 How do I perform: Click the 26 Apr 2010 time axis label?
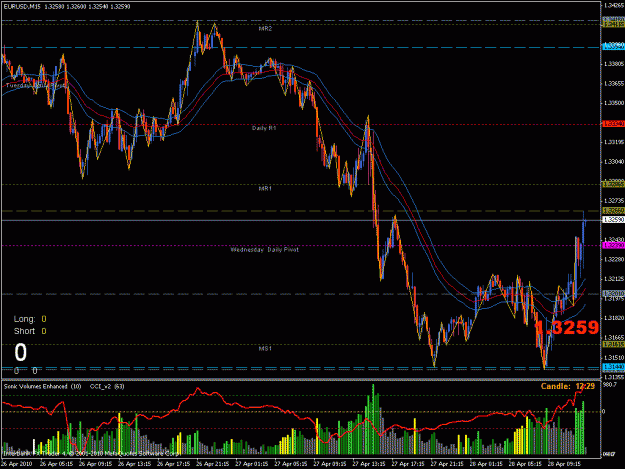click(x=16, y=464)
